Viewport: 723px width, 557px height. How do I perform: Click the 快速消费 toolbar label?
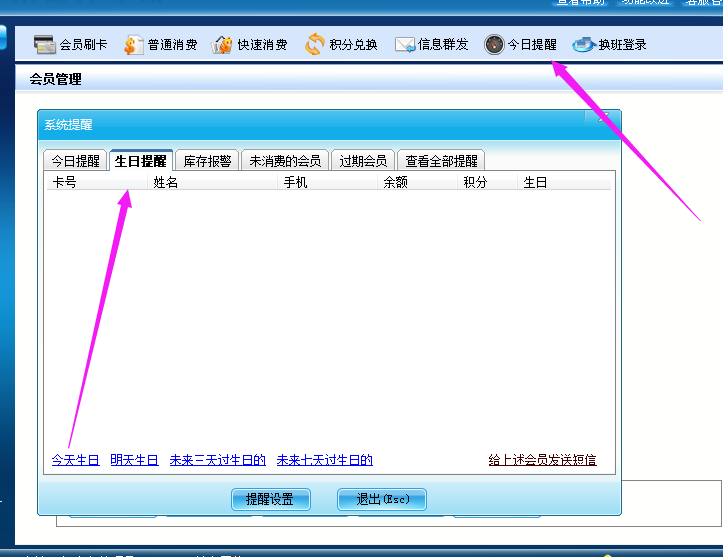click(x=262, y=45)
